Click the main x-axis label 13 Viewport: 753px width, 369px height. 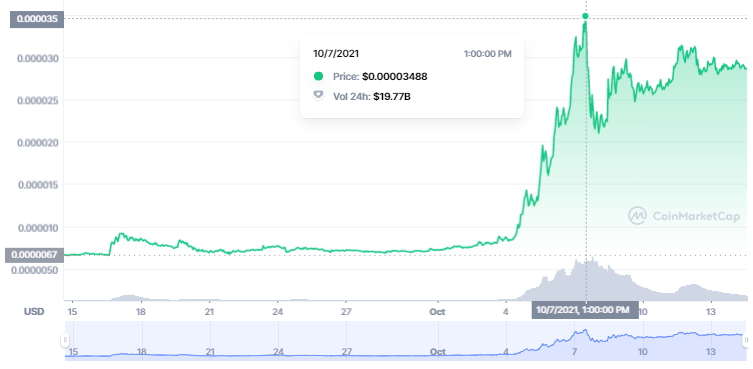pos(711,312)
